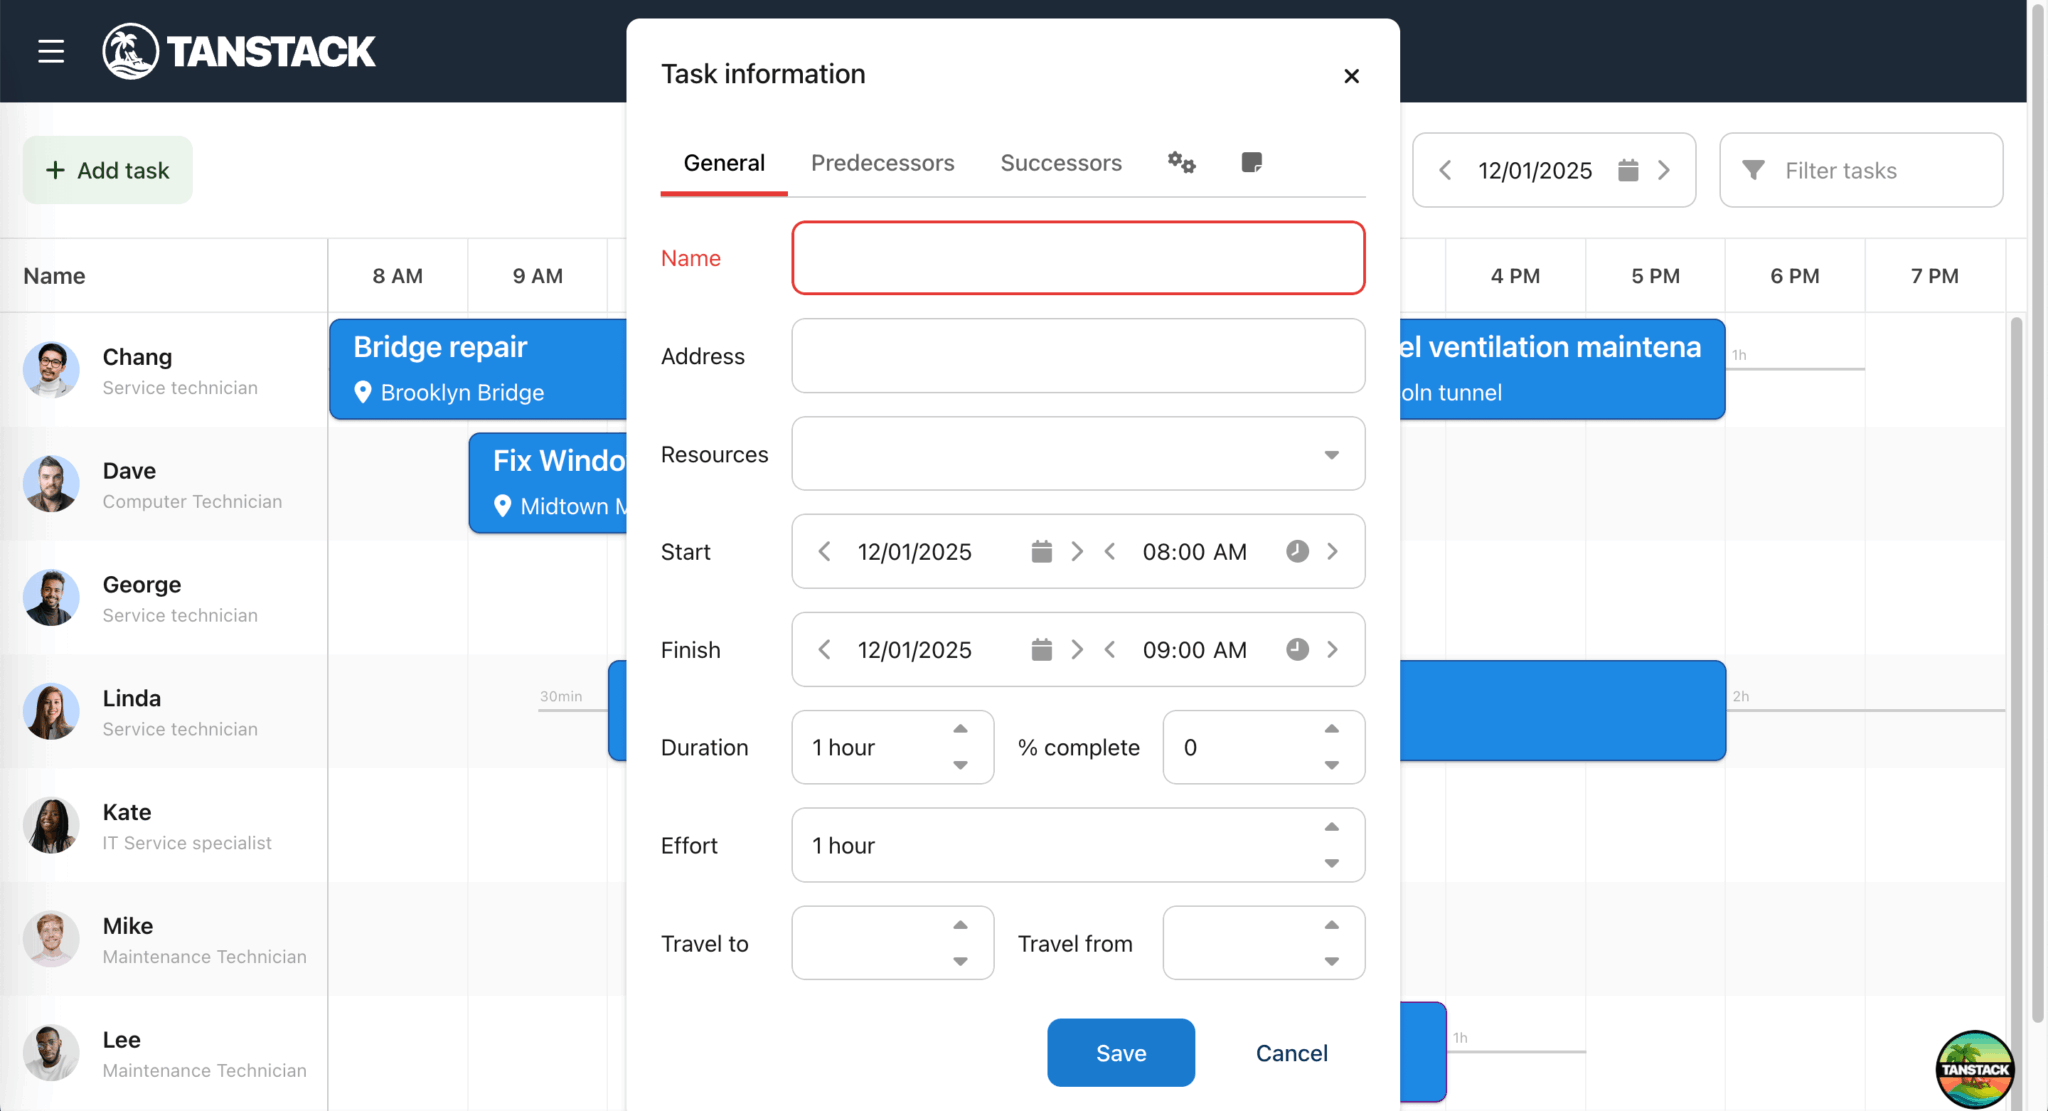Open Start date calendar picker icon
This screenshot has height=1111, width=2048.
pyautogui.click(x=1041, y=552)
